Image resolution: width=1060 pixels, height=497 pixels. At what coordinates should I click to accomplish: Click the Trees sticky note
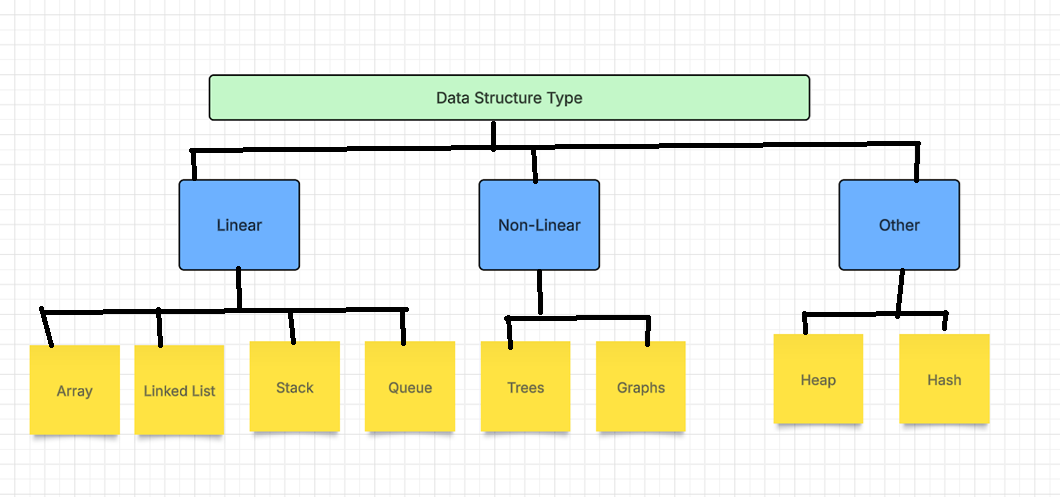pos(525,387)
